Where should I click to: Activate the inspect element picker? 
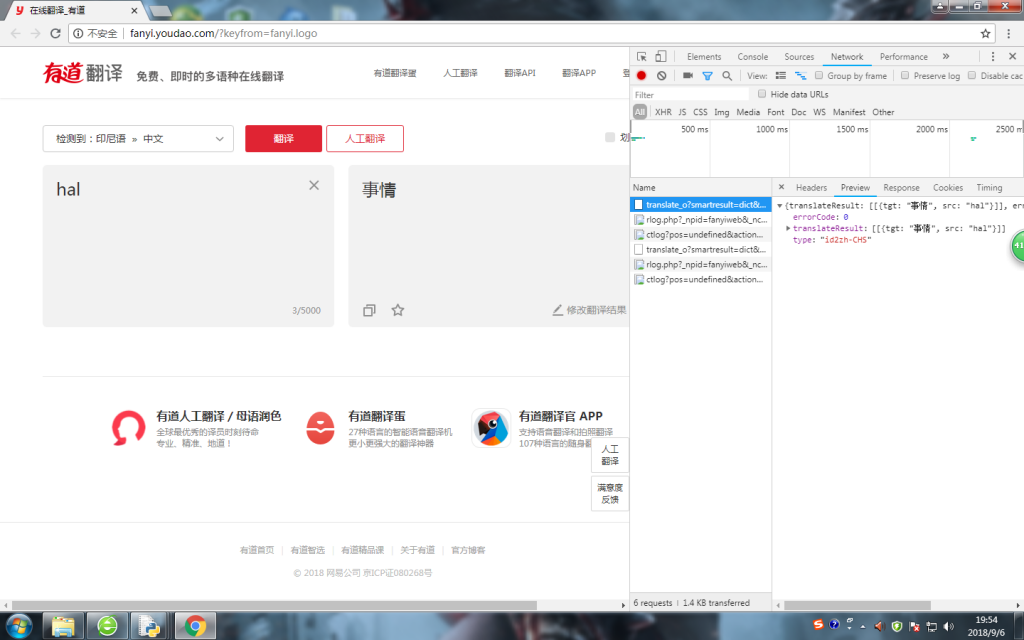tap(642, 57)
